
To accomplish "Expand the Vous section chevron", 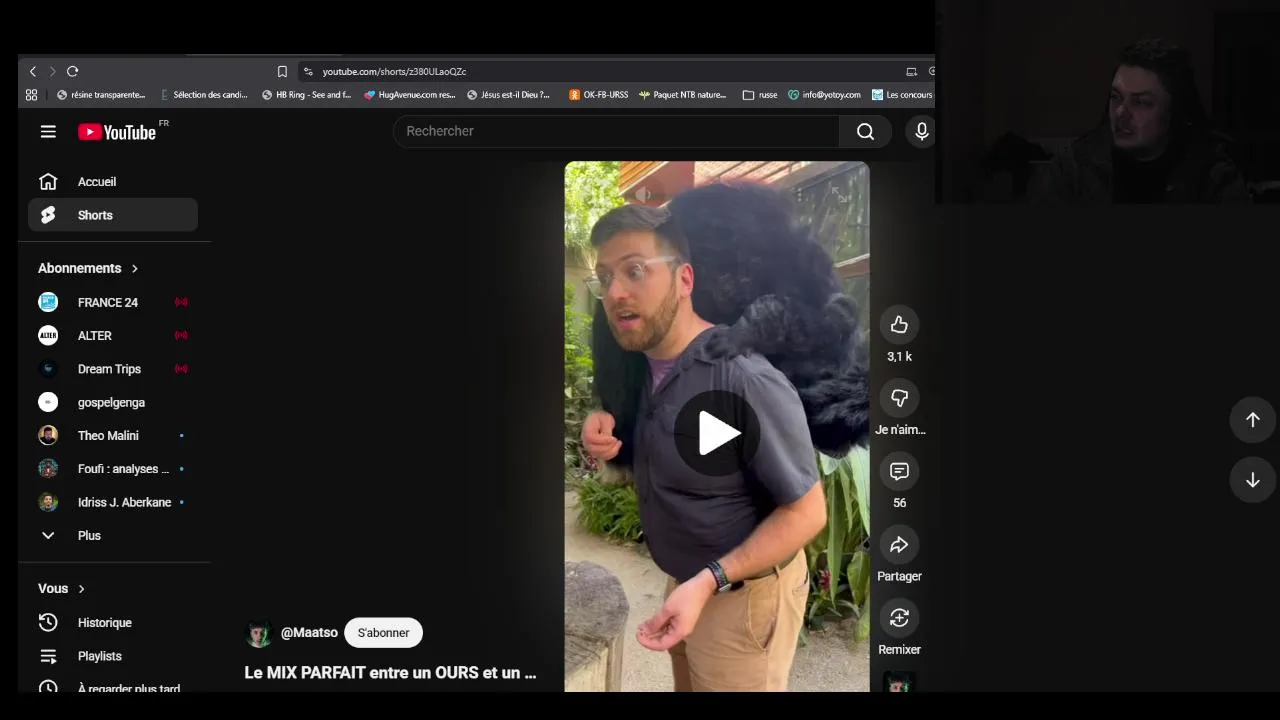I will (81, 589).
